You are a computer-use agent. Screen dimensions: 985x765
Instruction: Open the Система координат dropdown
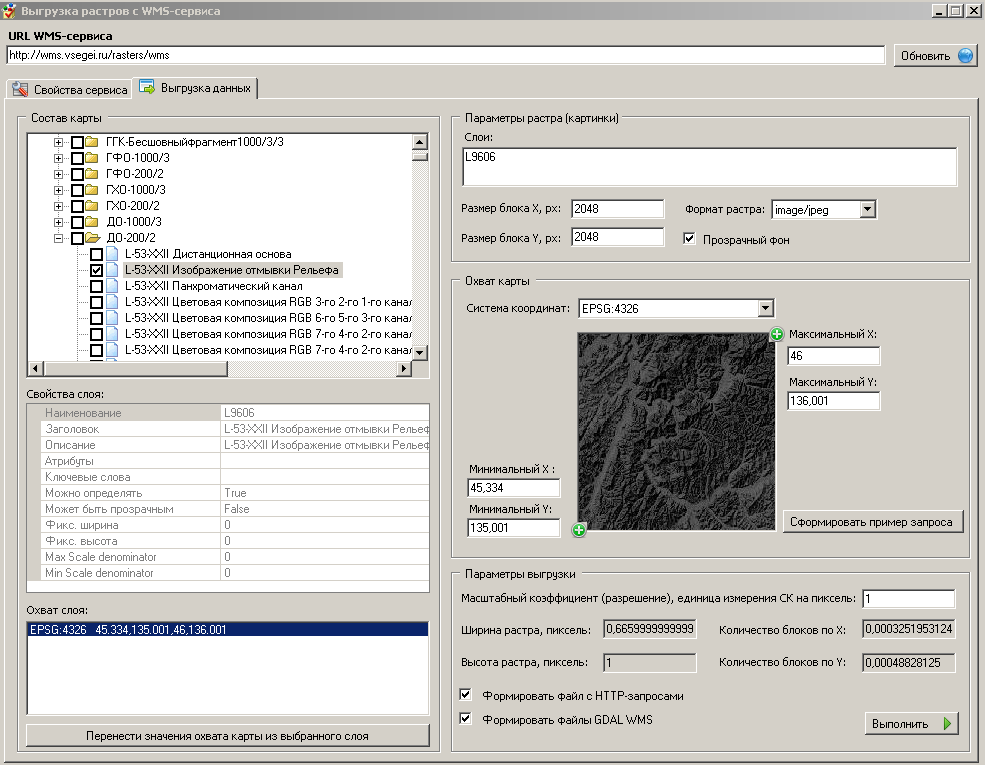click(765, 309)
